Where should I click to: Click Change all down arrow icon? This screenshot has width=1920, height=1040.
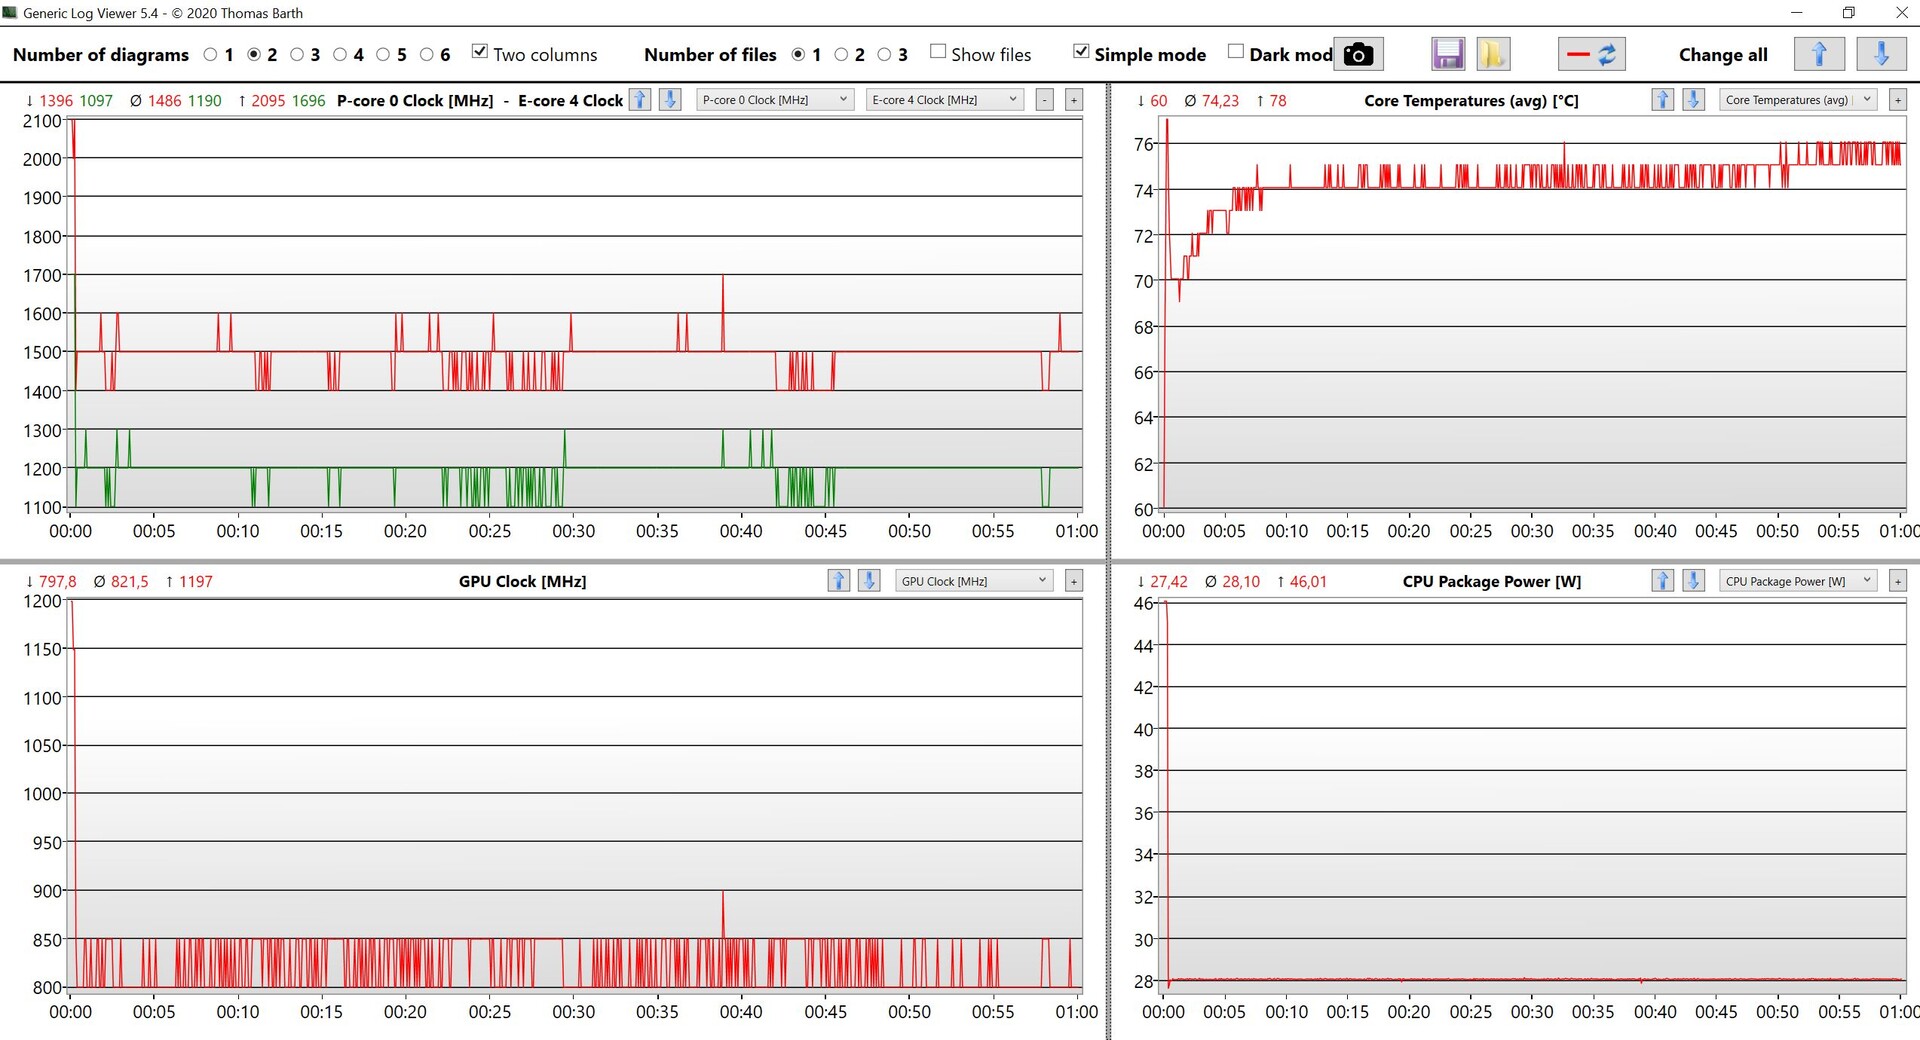click(x=1881, y=55)
